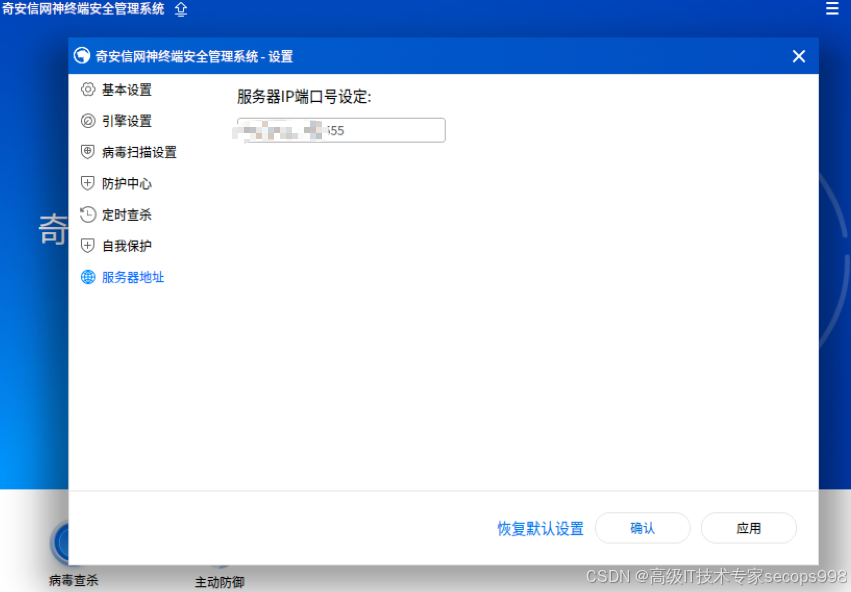Click the app logo in settings title bar

82,56
